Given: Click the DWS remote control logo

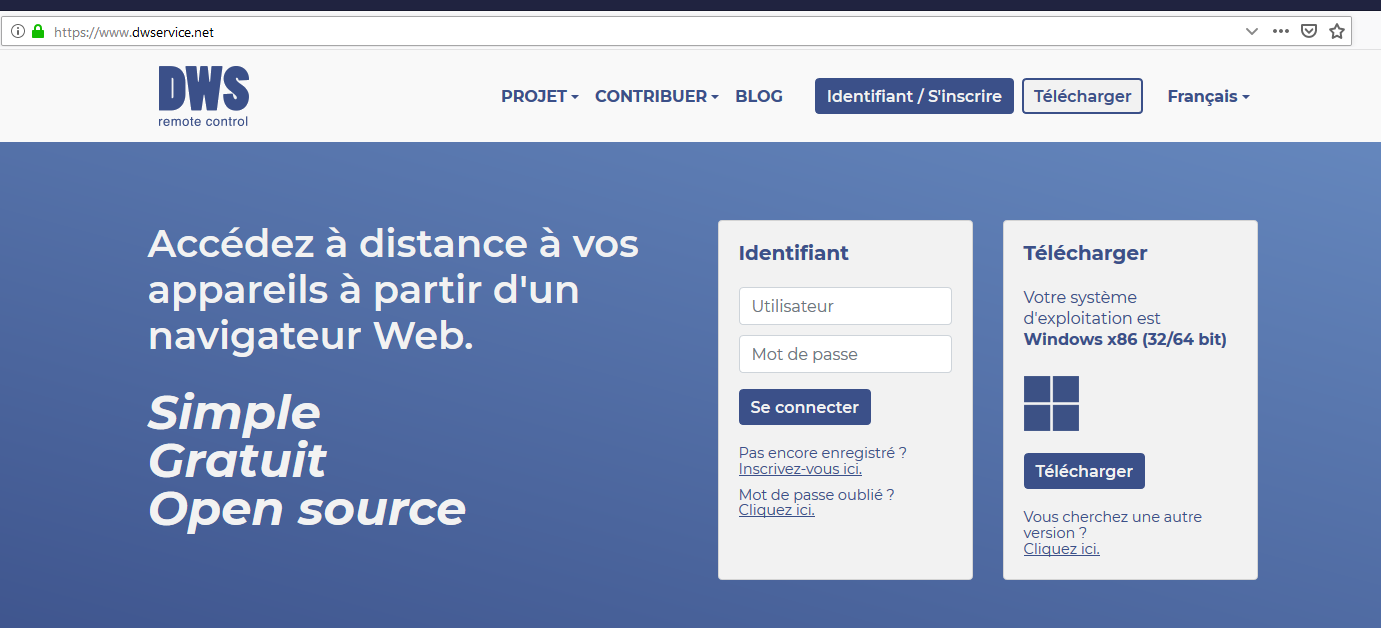Looking at the screenshot, I should click(x=203, y=96).
